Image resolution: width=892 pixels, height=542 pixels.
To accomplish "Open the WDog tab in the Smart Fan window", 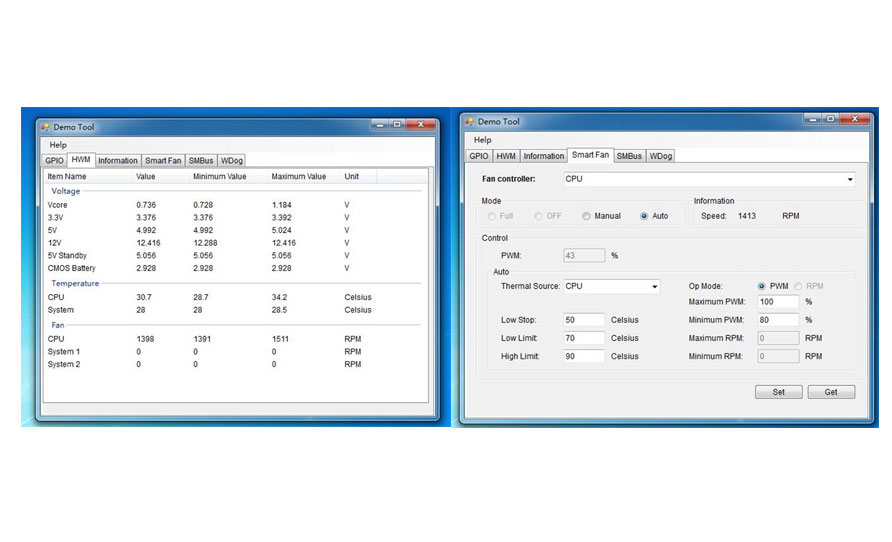I will click(x=660, y=156).
